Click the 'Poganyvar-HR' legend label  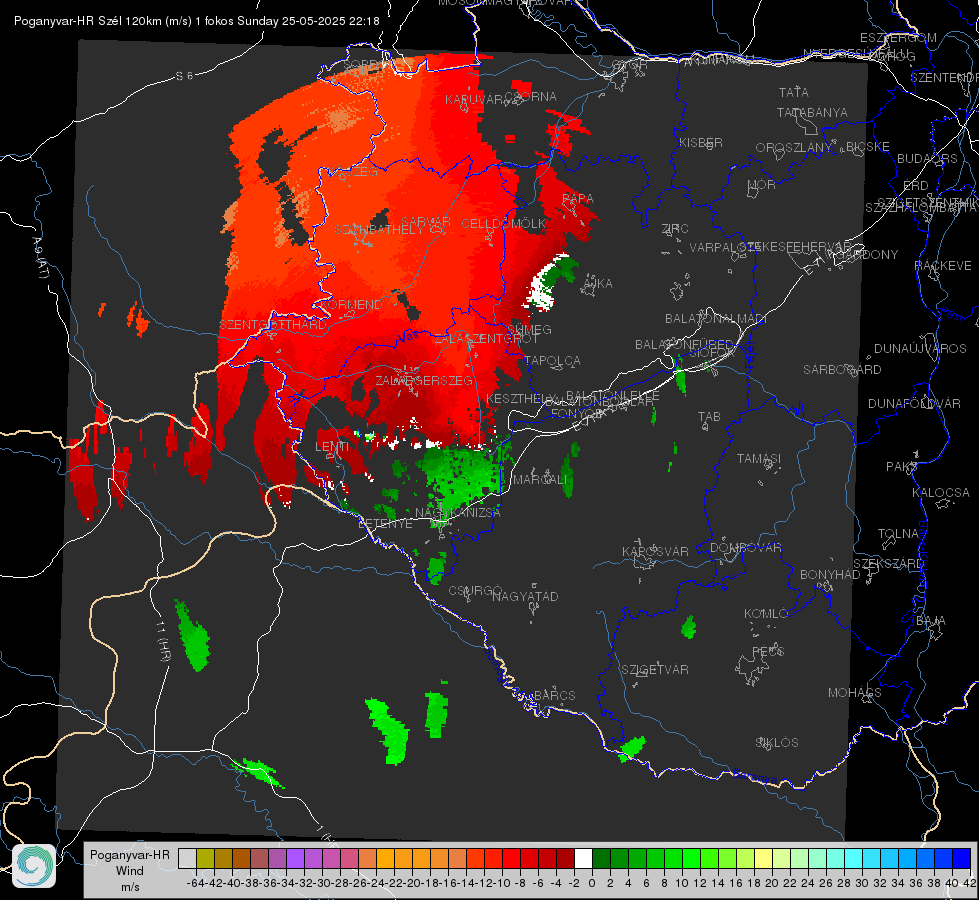point(130,855)
